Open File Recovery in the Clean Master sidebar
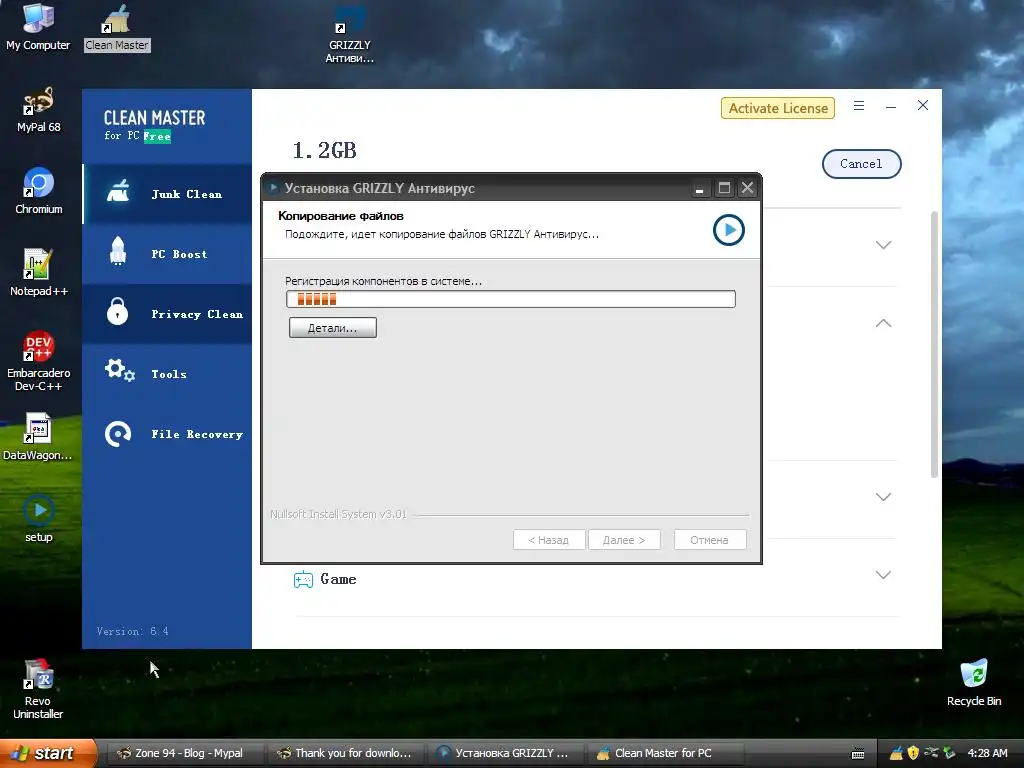The image size is (1024, 768). point(167,434)
